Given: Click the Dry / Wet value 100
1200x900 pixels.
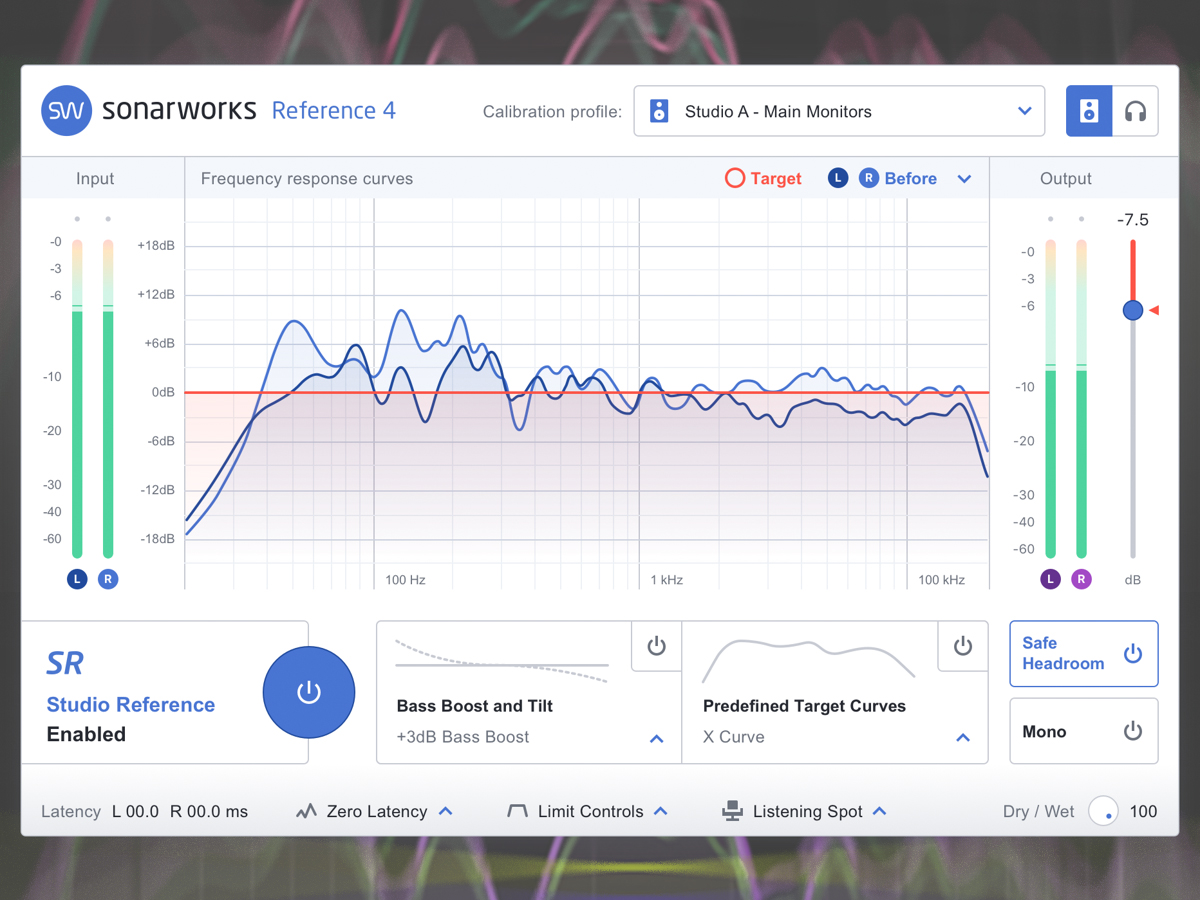Looking at the screenshot, I should pyautogui.click(x=1143, y=811).
